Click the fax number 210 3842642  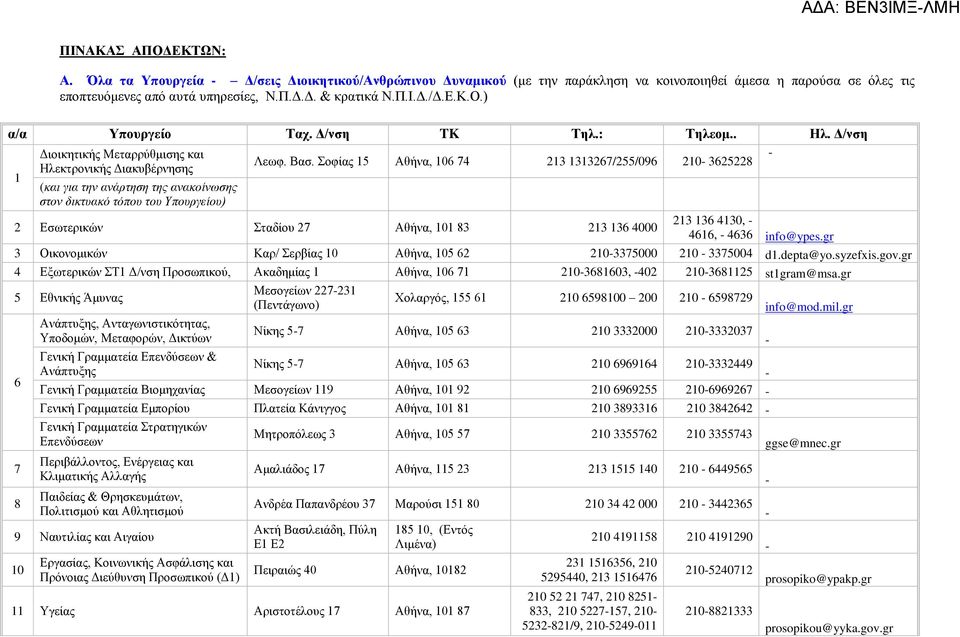(x=720, y=409)
